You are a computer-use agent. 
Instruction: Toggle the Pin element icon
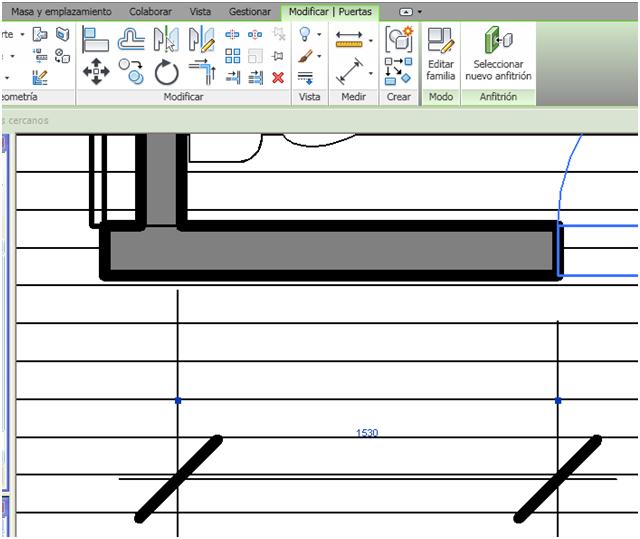pyautogui.click(x=278, y=56)
